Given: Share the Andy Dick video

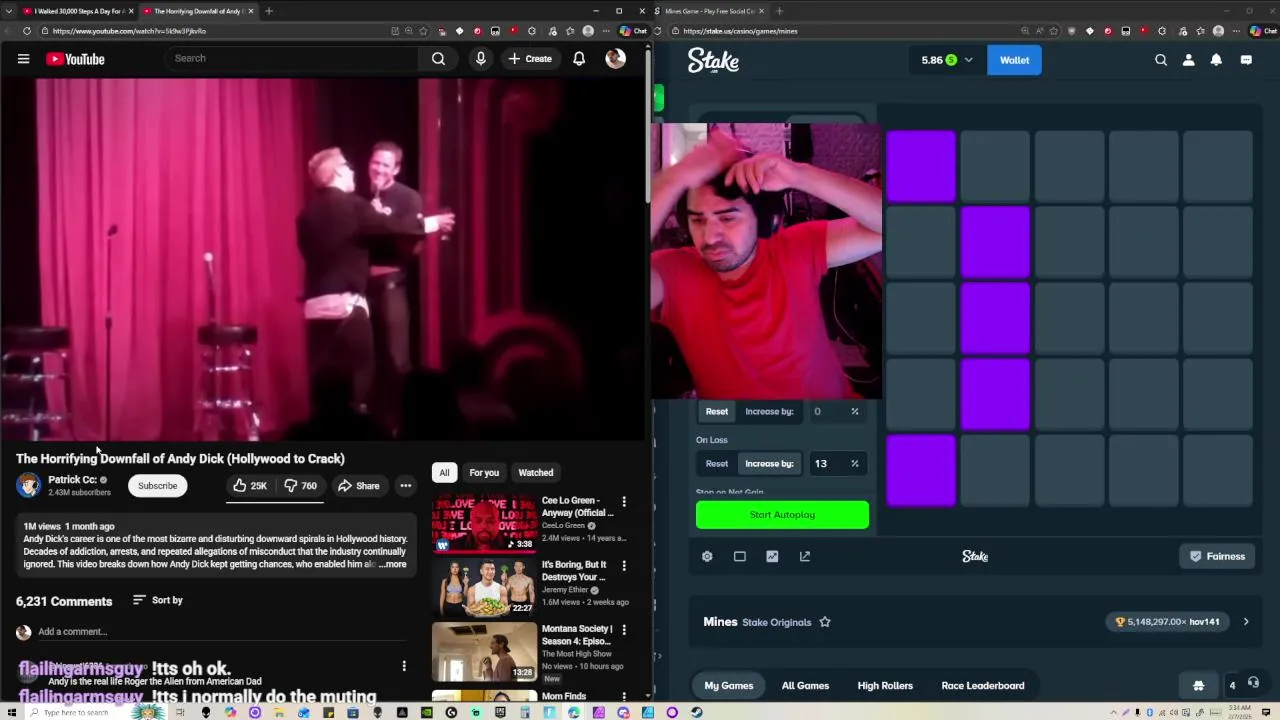Looking at the screenshot, I should point(358,486).
